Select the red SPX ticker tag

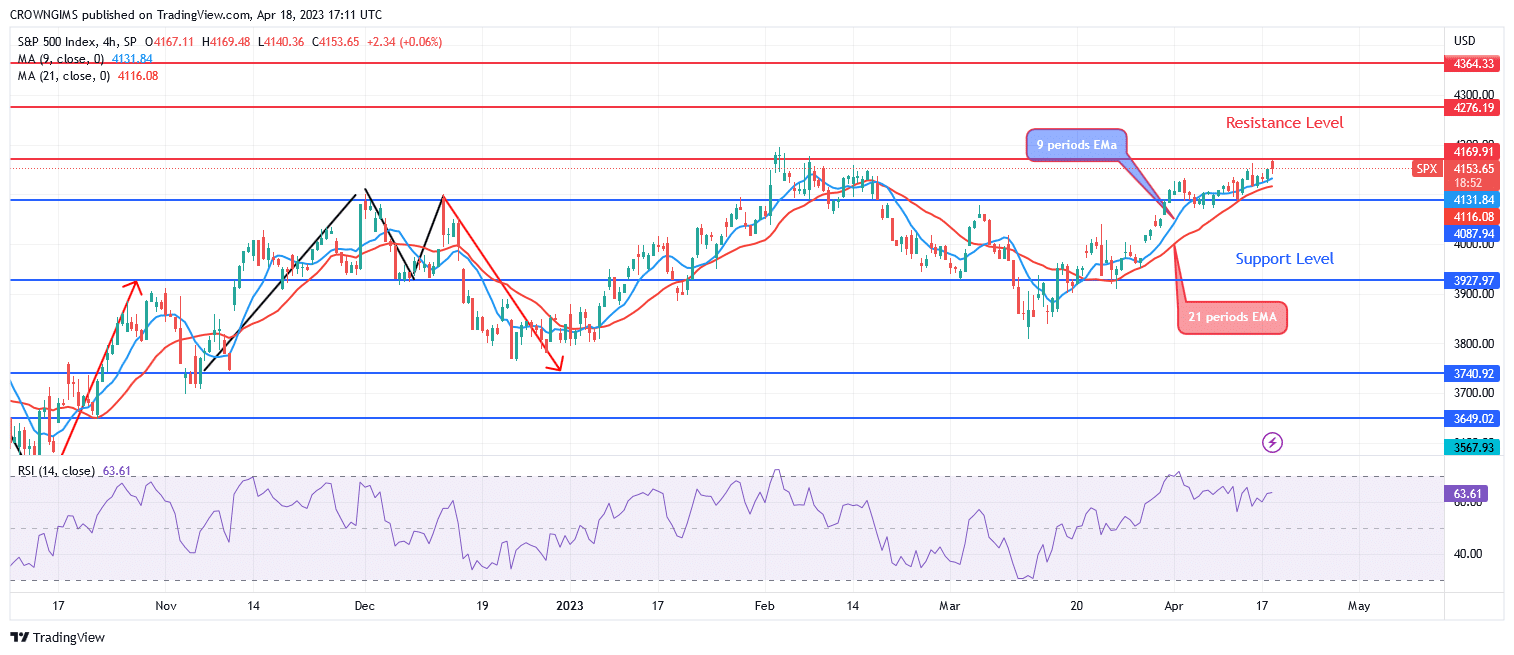tap(1426, 169)
